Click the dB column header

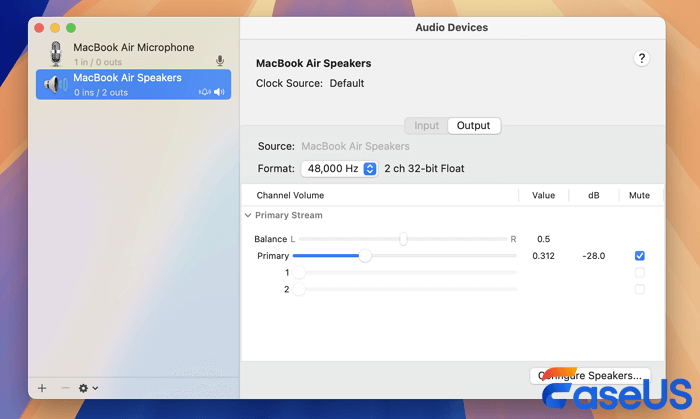(x=593, y=195)
